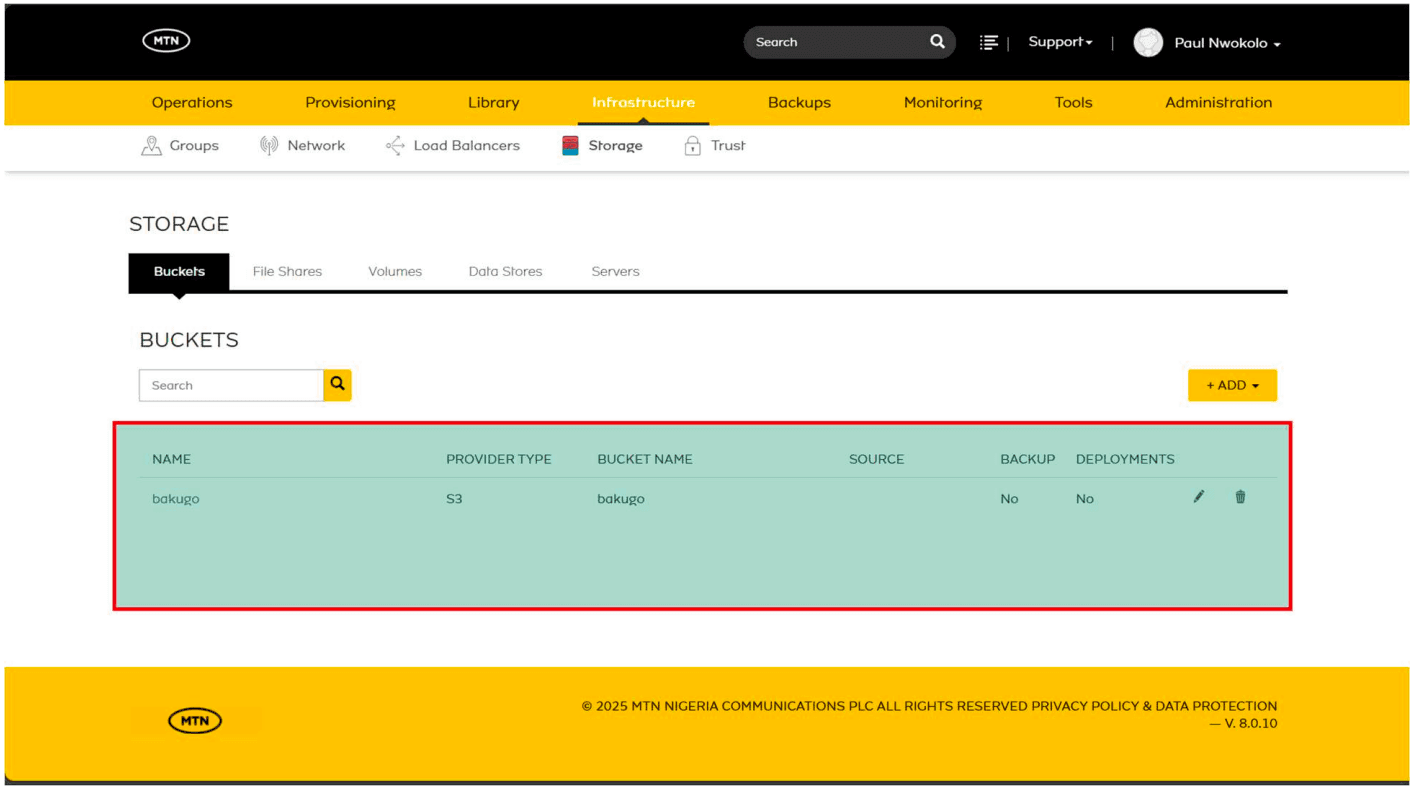Open the Backups menu
The height and width of the screenshot is (800, 1412).
[799, 102]
